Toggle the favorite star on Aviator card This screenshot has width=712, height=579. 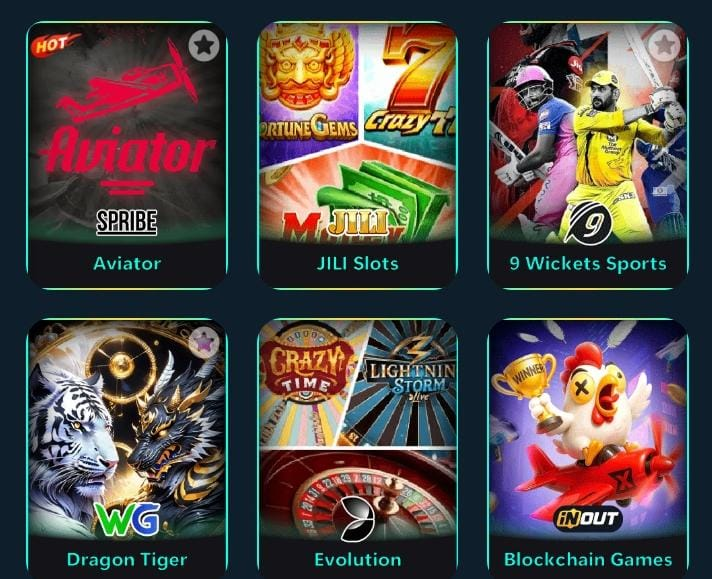(204, 45)
